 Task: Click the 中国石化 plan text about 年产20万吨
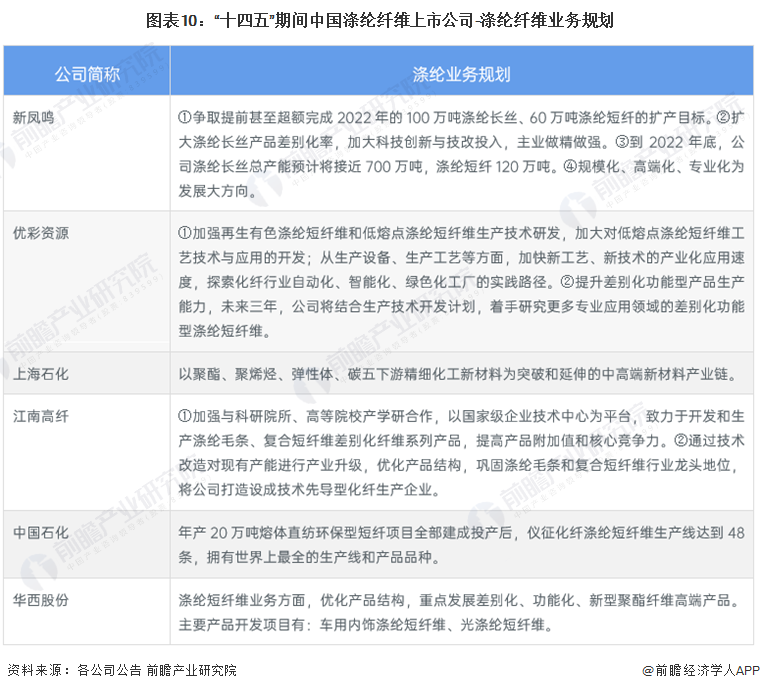click(461, 545)
